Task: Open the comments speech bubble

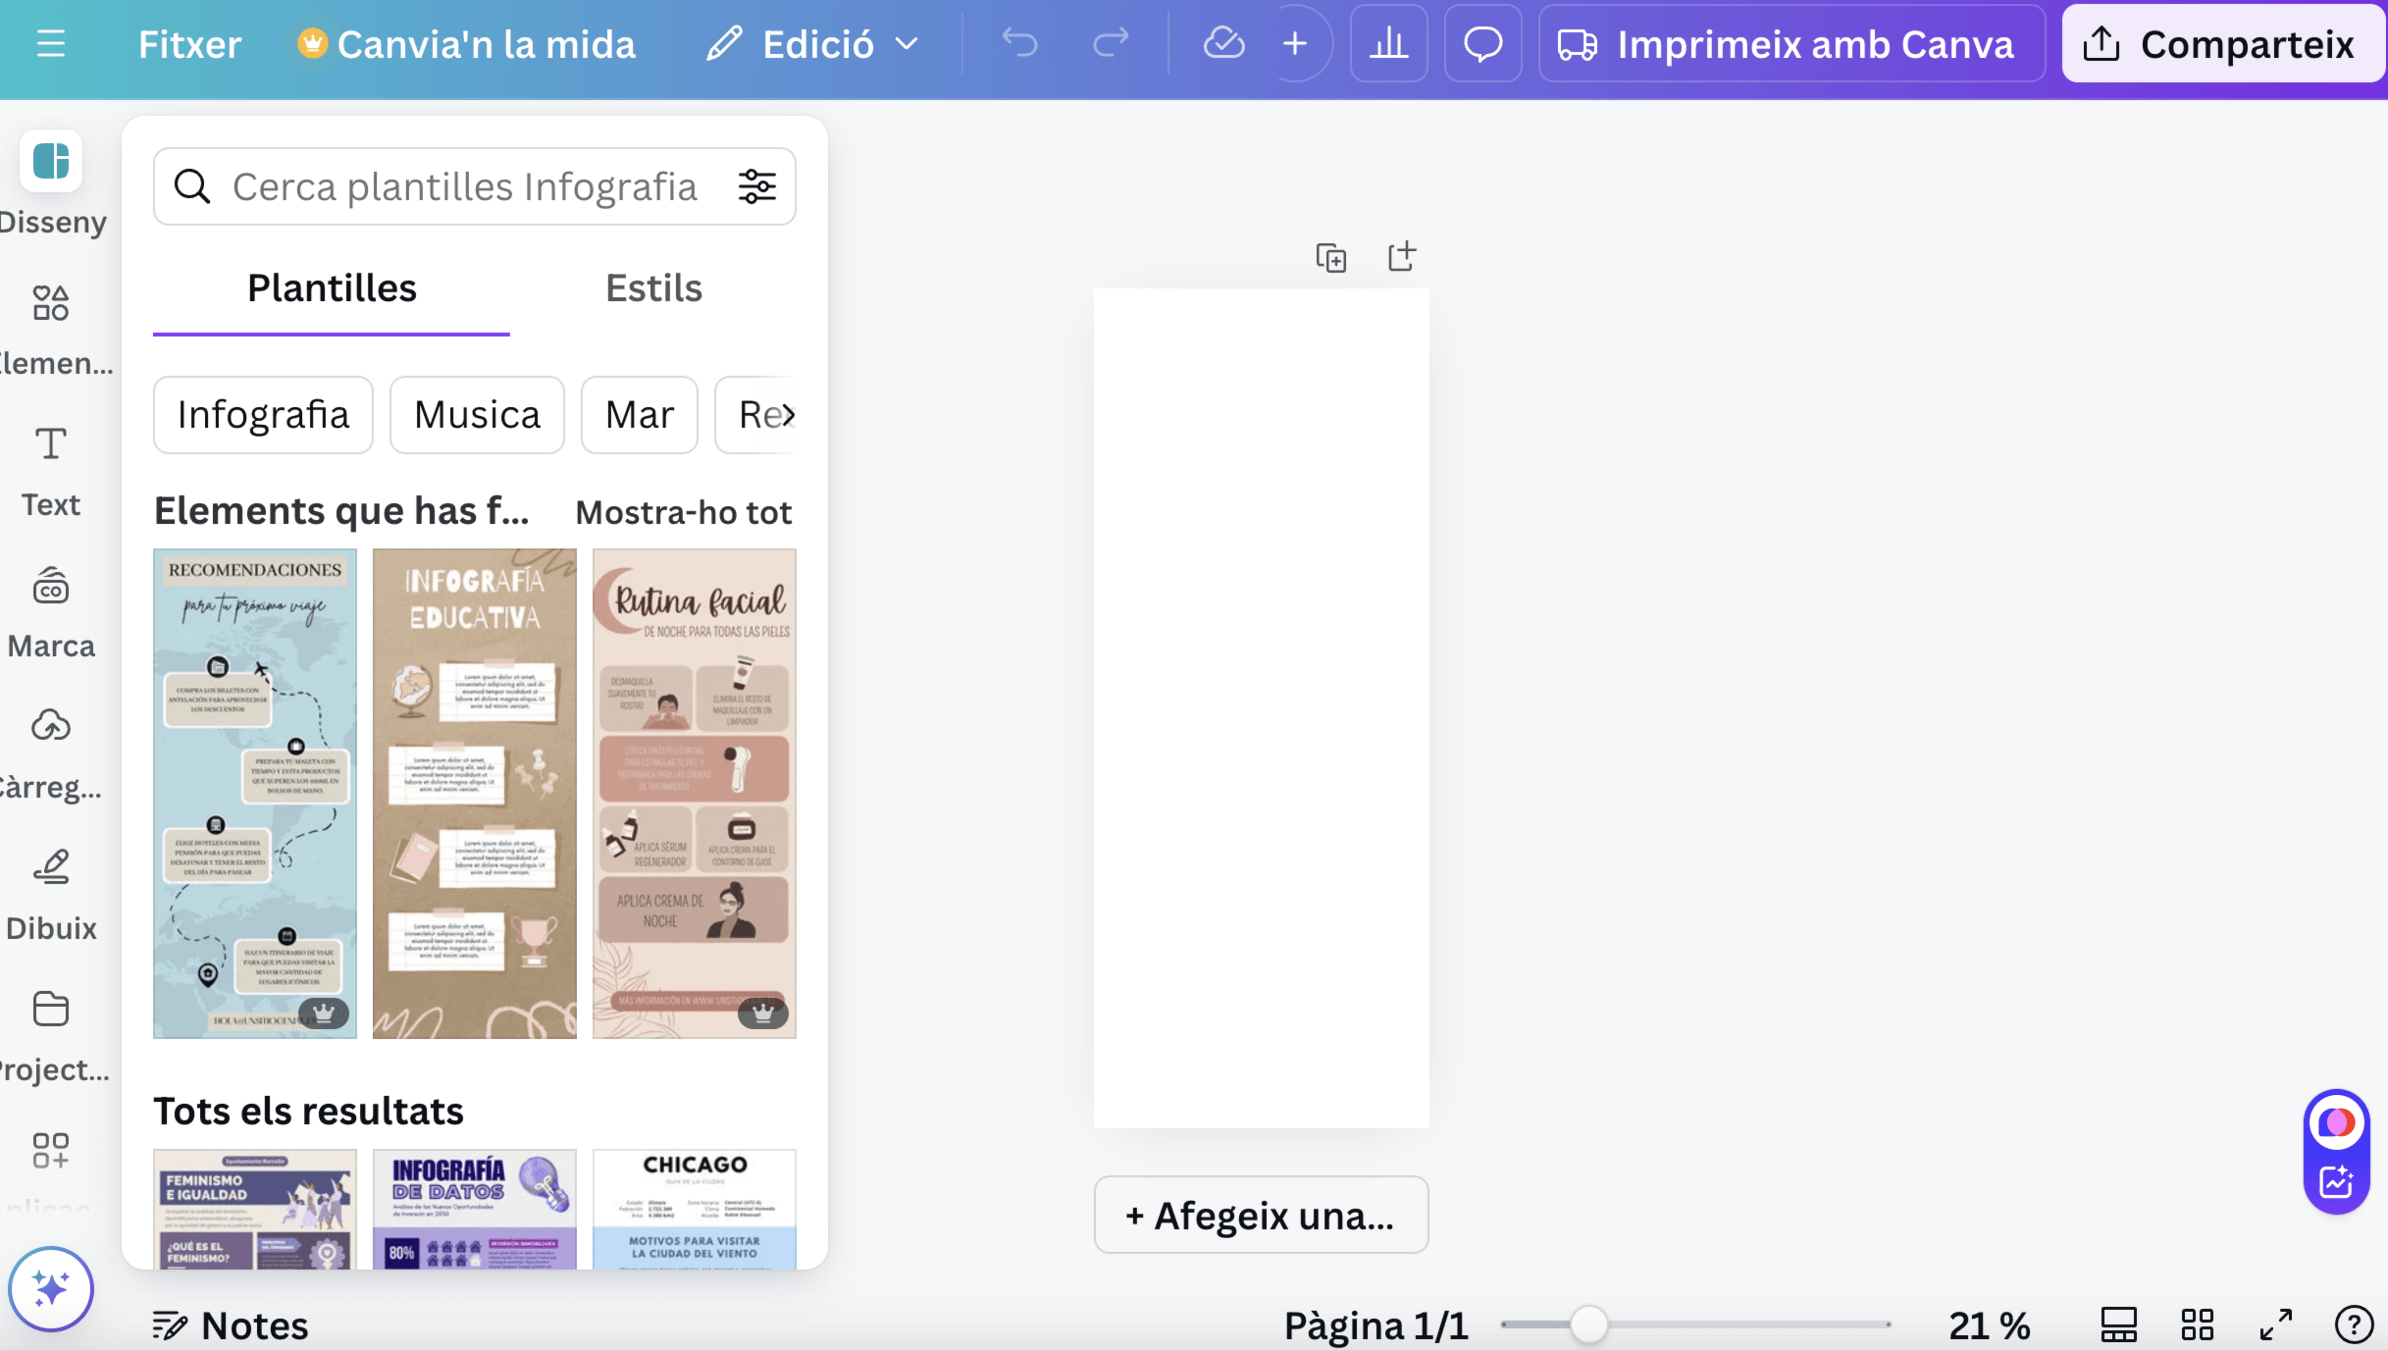Action: (x=1482, y=44)
